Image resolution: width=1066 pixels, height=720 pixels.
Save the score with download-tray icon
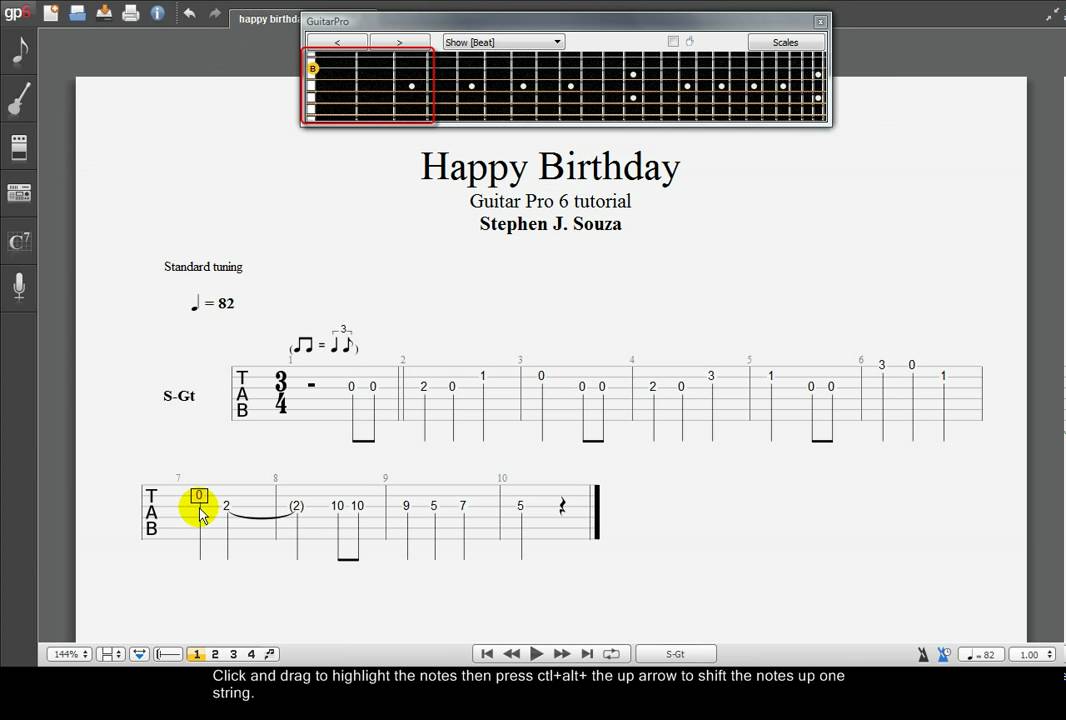[104, 12]
